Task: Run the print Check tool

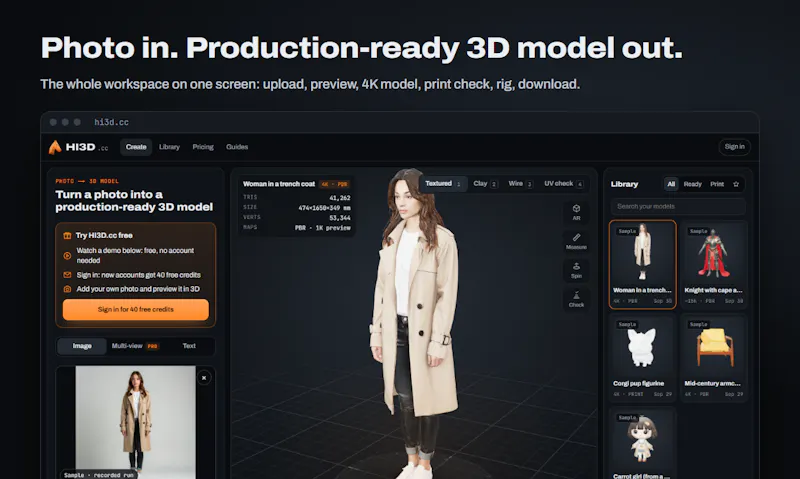Action: tap(576, 299)
